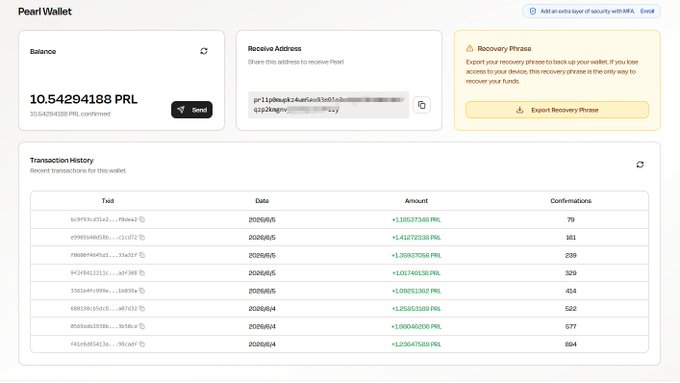The height and width of the screenshot is (383, 680).
Task: Copy txid in the 329-confirmation row
Action: 142,273
